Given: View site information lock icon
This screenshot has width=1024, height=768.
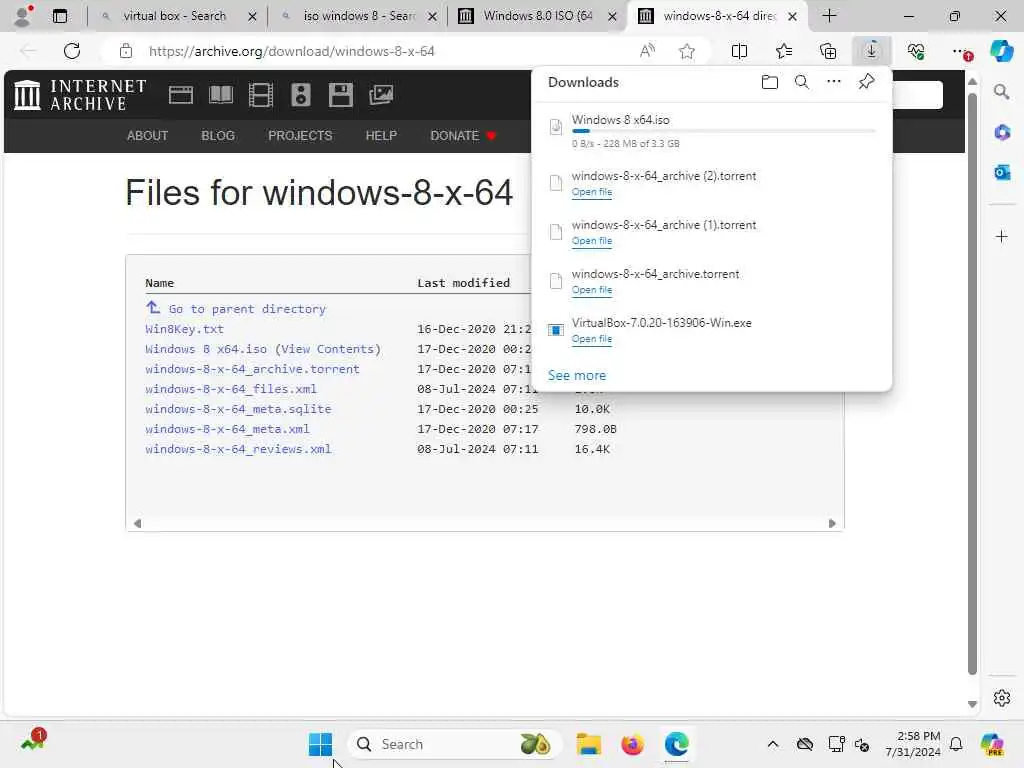Looking at the screenshot, I should point(126,51).
